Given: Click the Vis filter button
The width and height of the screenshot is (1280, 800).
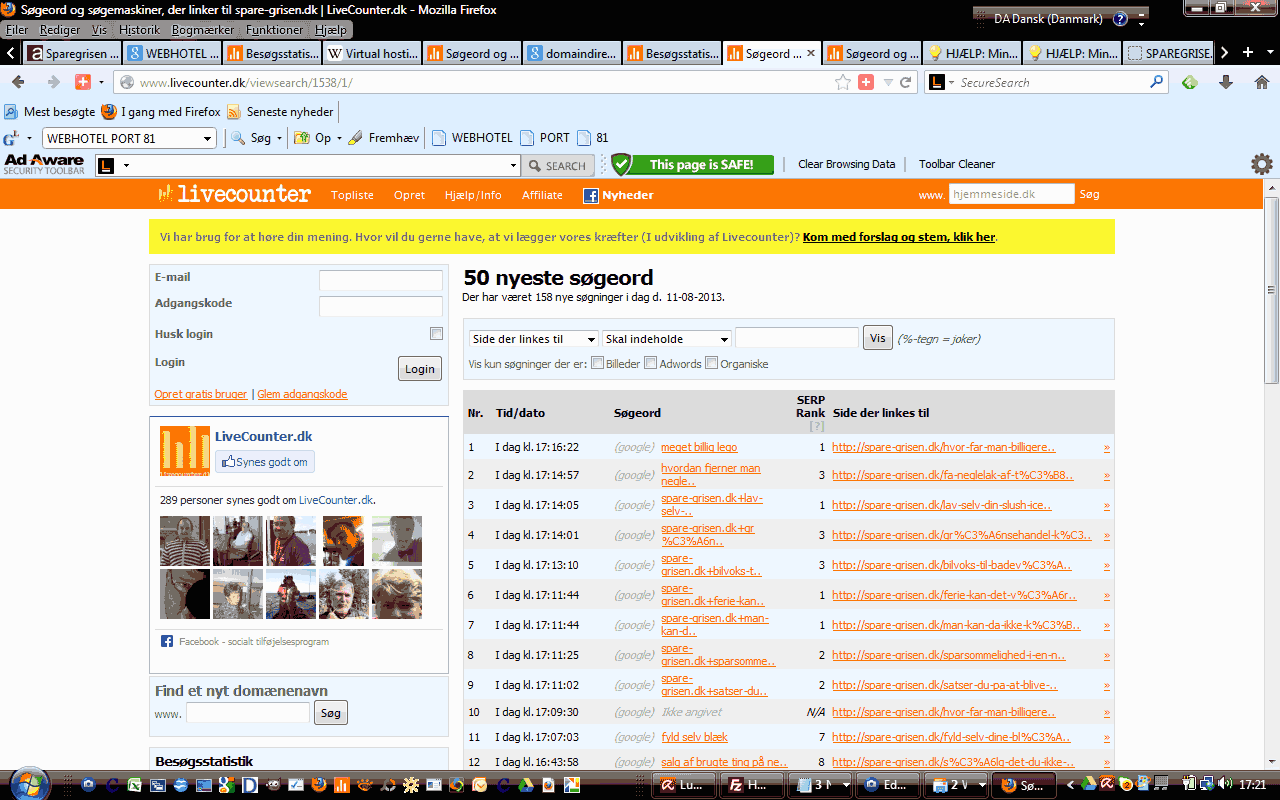Looking at the screenshot, I should pos(878,338).
